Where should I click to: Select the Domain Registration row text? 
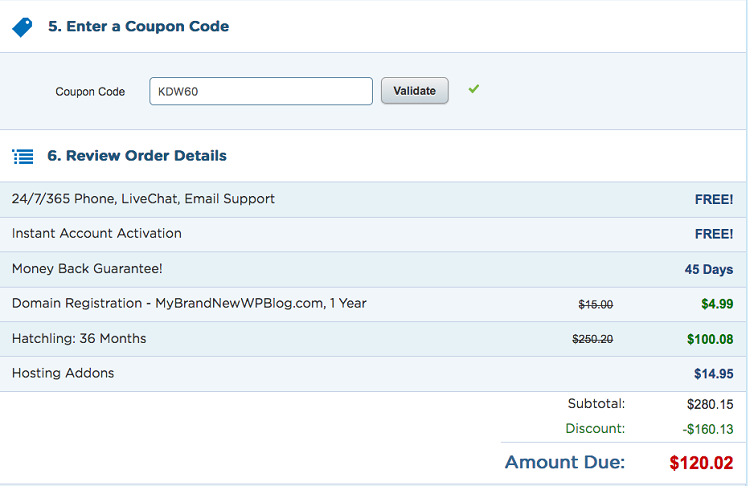click(189, 303)
